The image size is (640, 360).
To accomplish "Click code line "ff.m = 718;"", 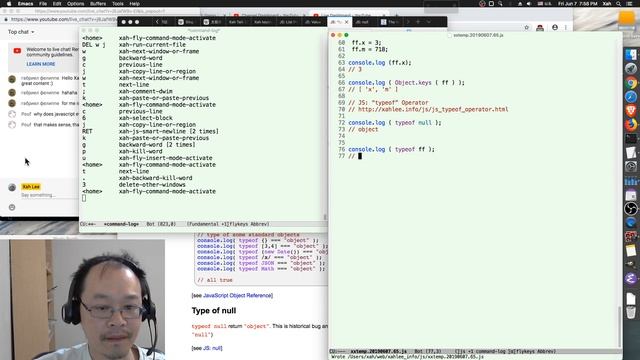I will click(x=369, y=49).
